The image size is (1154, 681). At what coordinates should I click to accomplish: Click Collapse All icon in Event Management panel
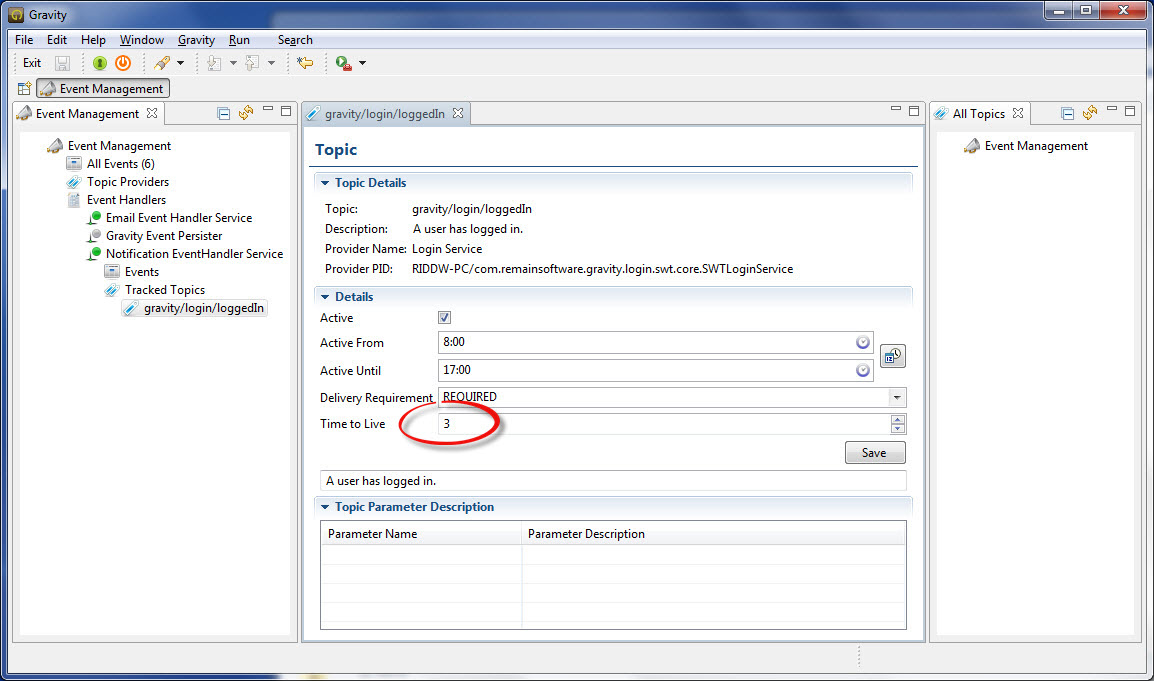[x=224, y=113]
